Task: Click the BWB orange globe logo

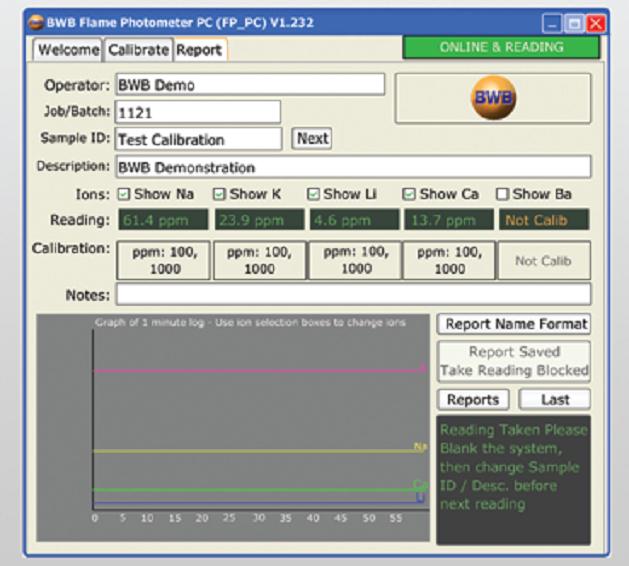Action: [x=493, y=98]
